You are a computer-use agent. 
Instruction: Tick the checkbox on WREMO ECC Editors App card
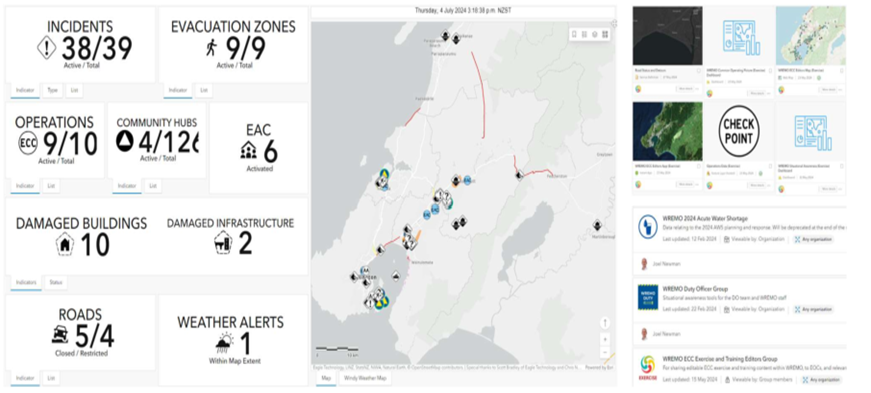click(699, 166)
